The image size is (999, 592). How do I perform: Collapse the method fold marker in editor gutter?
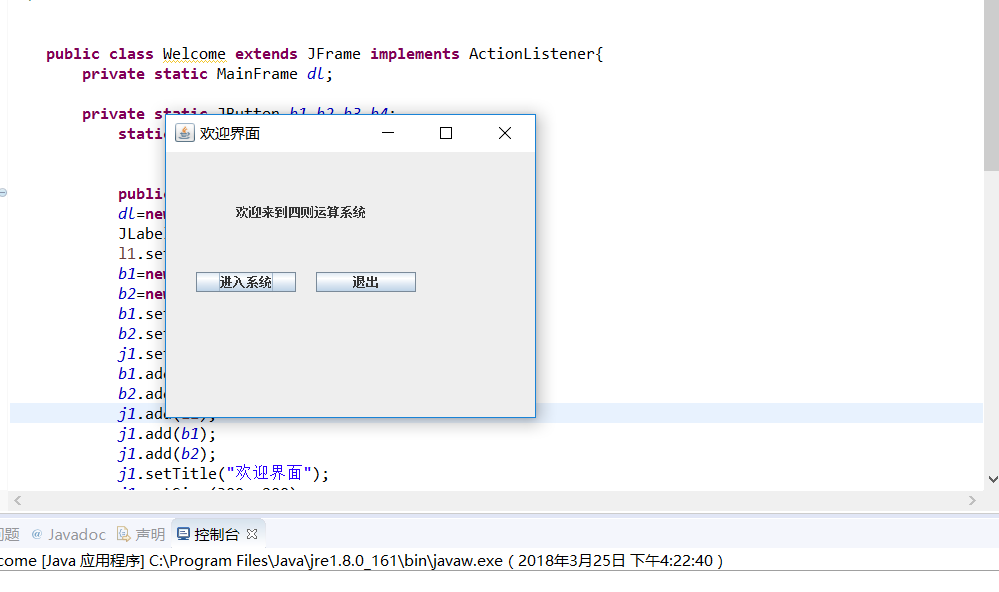pos(3,192)
